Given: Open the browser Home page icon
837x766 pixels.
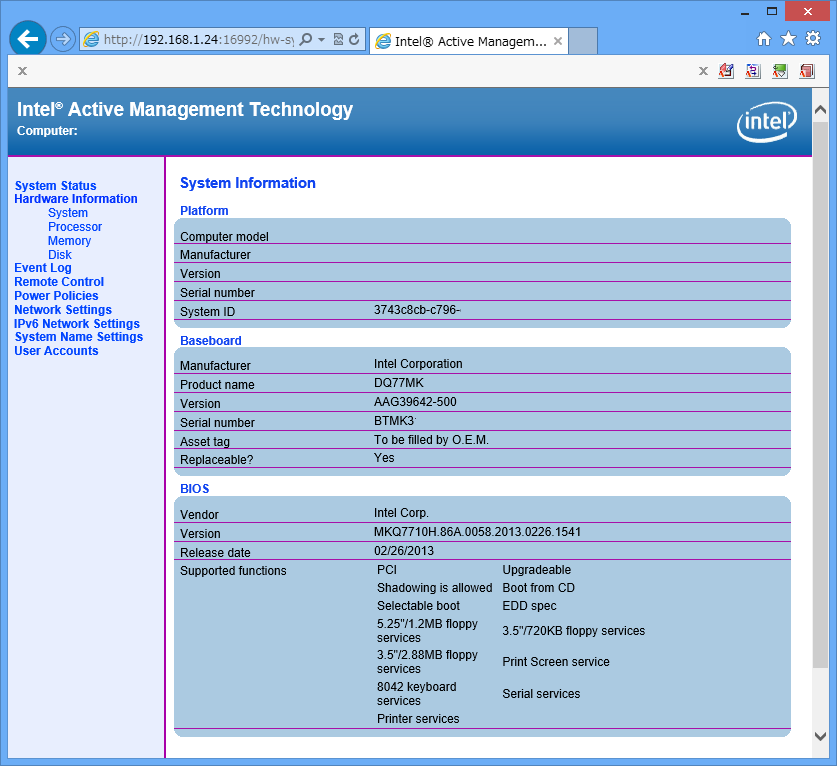Looking at the screenshot, I should pyautogui.click(x=764, y=39).
